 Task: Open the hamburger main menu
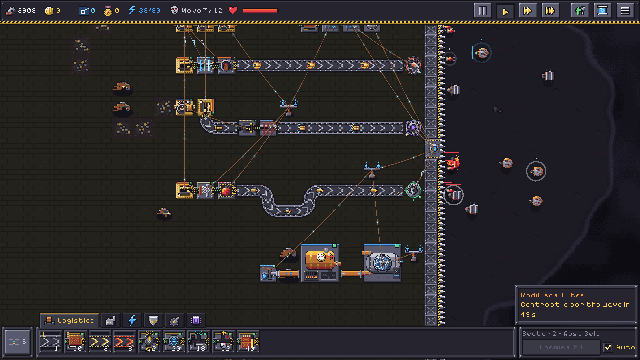tap(625, 10)
